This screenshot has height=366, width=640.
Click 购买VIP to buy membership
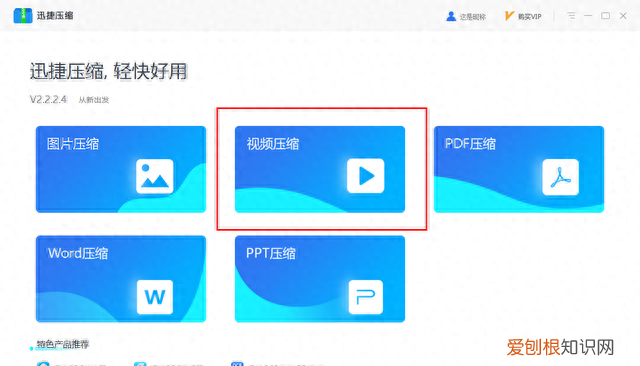click(523, 17)
